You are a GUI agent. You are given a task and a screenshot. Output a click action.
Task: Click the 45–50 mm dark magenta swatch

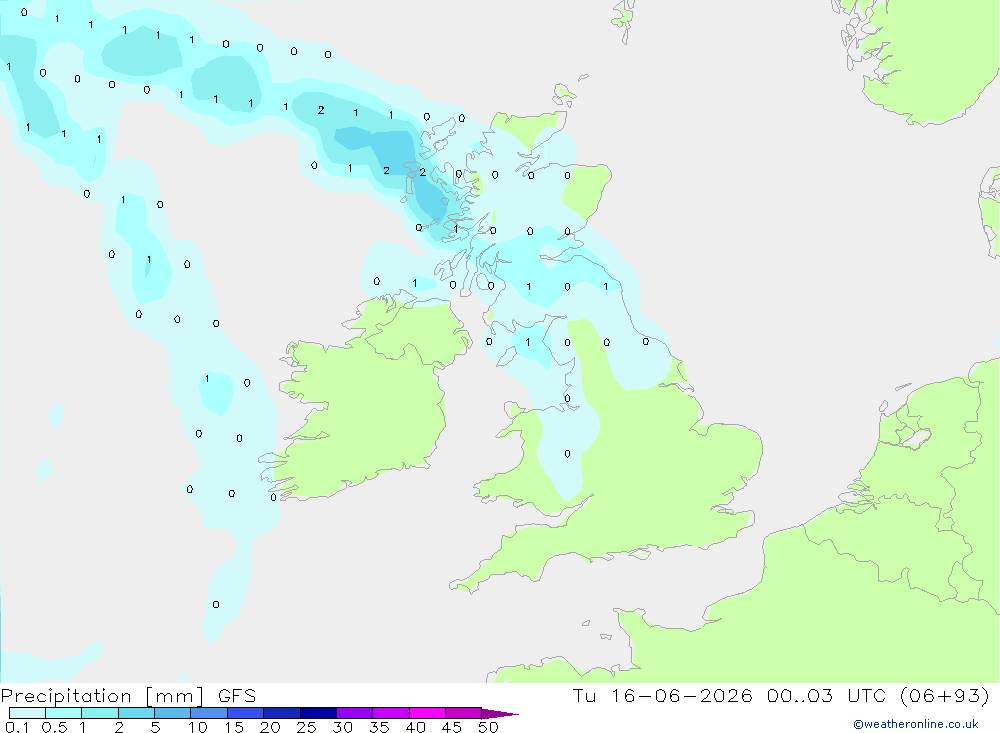[464, 713]
